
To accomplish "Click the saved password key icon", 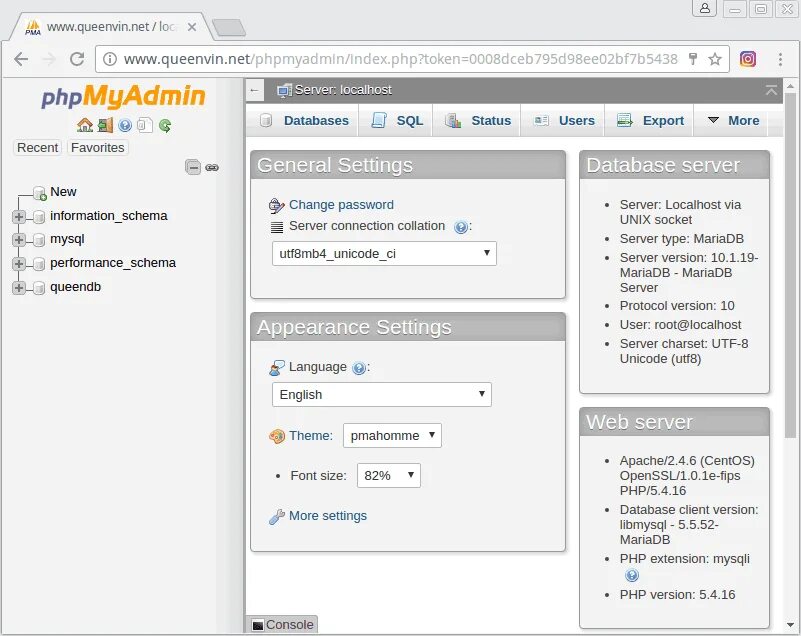I will click(x=693, y=59).
